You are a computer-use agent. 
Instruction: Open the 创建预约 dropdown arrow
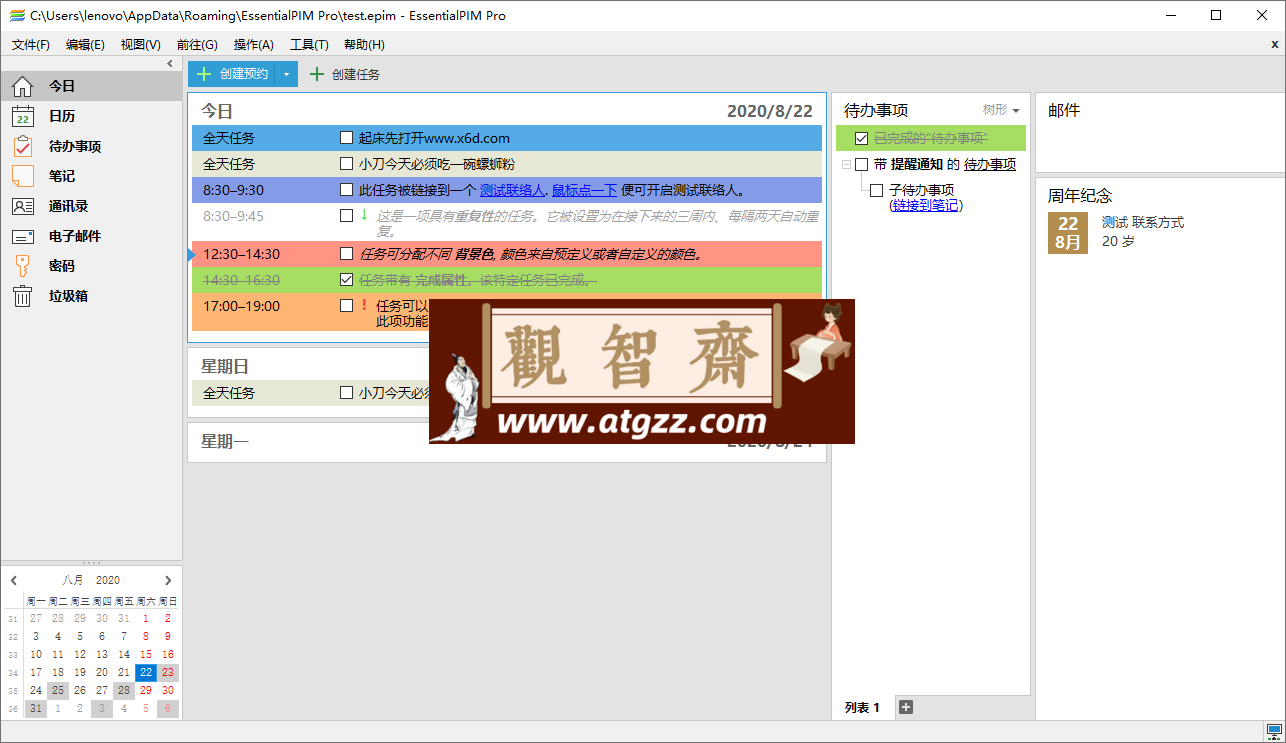tap(286, 74)
